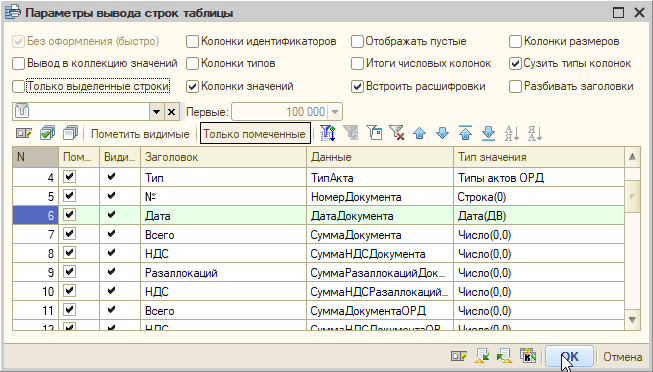This screenshot has width=653, height=372.
Task: Enable Колонки типов checkbox
Action: tap(192, 64)
